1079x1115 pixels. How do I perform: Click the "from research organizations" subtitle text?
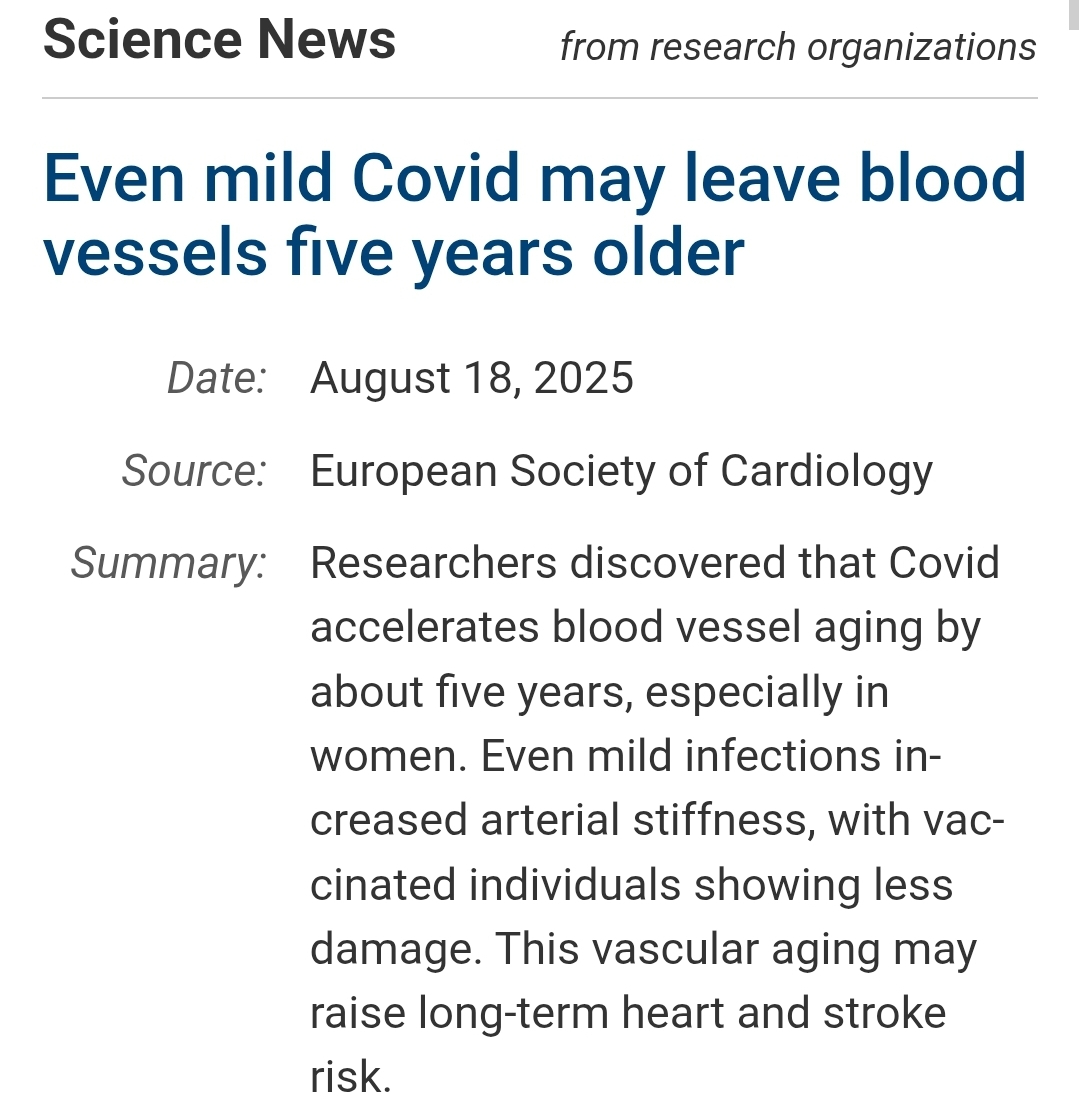(797, 46)
